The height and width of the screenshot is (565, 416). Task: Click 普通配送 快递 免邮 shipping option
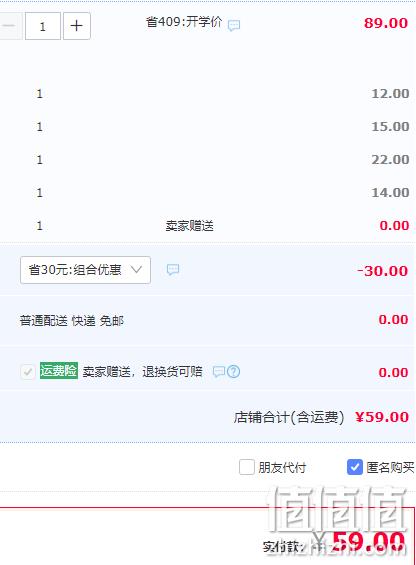[72, 320]
